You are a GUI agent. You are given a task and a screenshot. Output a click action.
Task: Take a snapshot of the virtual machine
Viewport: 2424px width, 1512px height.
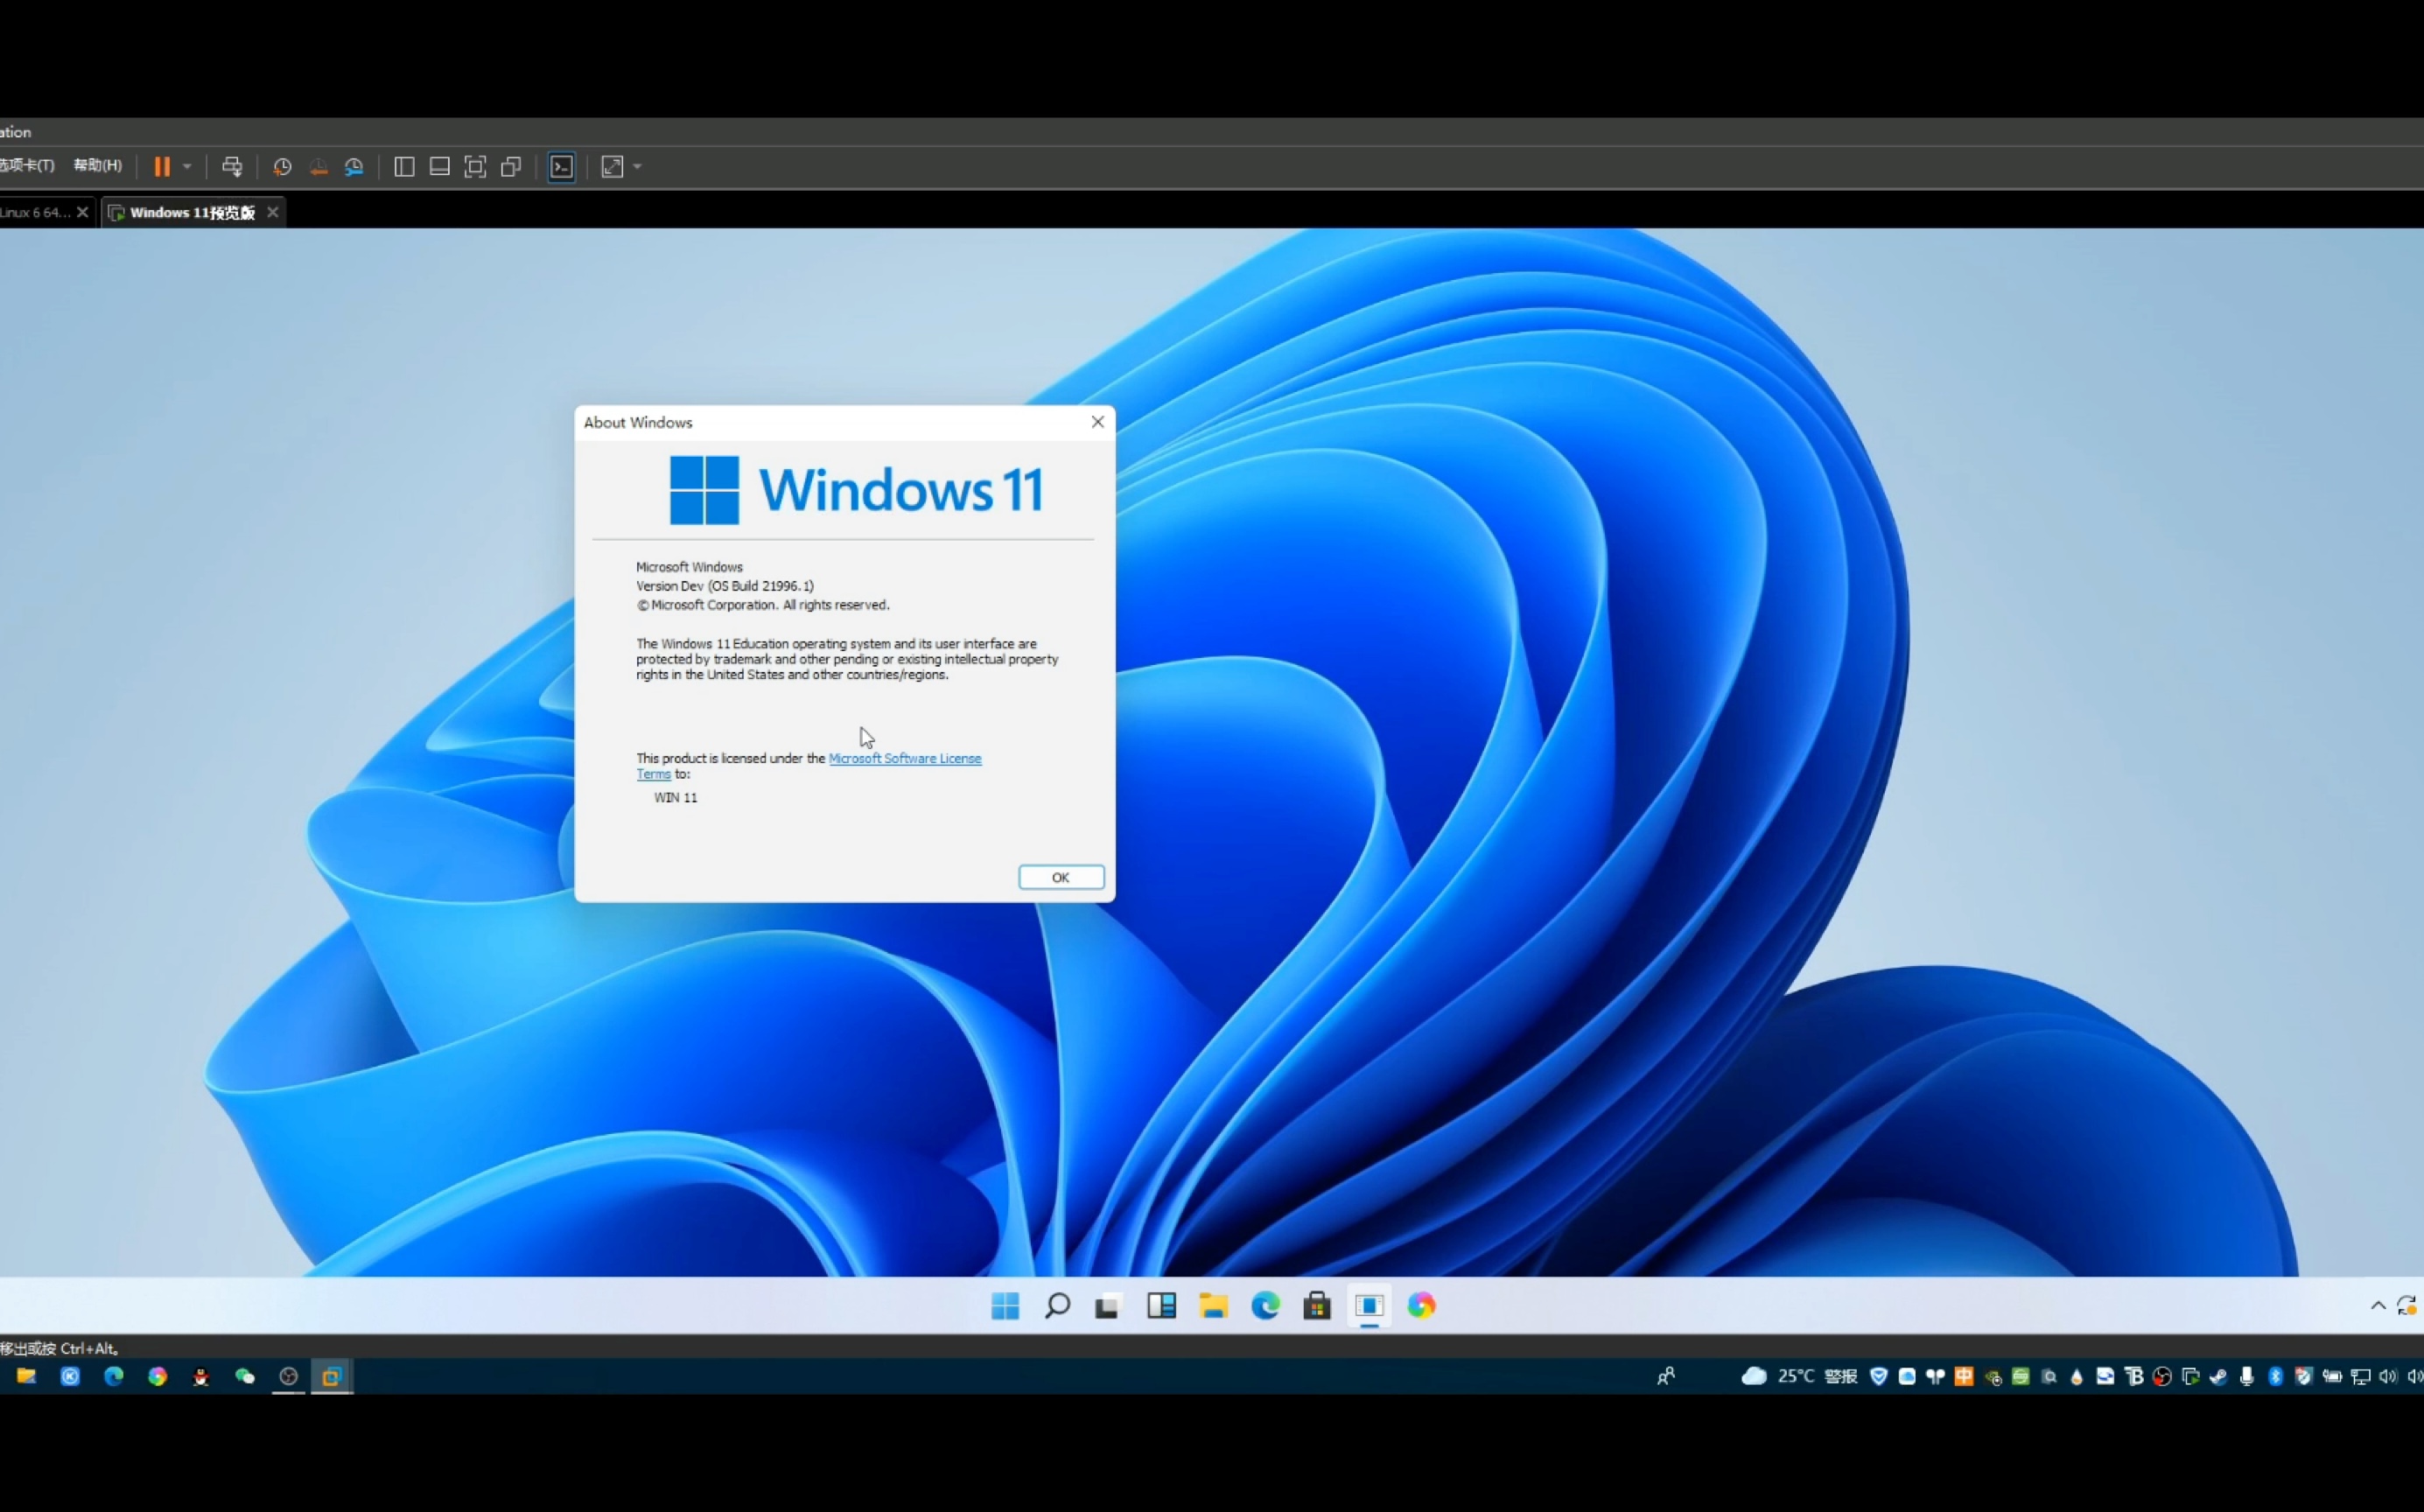(282, 166)
